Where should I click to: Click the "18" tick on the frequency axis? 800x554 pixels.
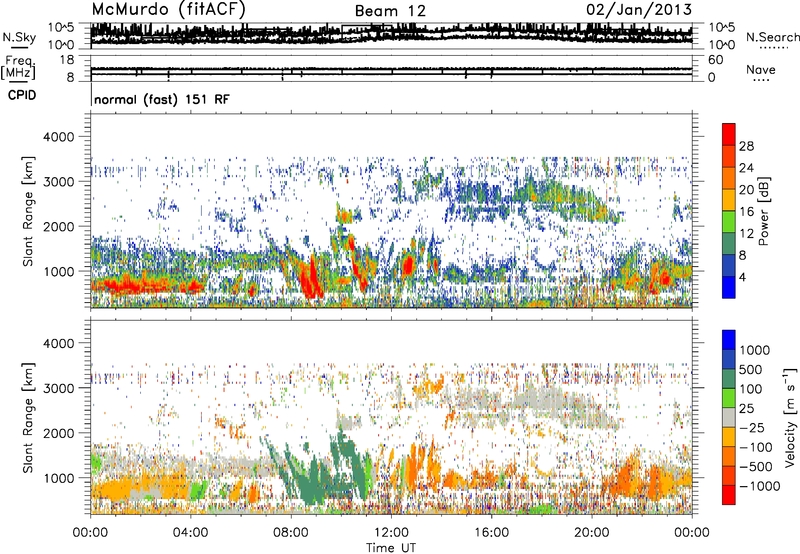point(67,60)
